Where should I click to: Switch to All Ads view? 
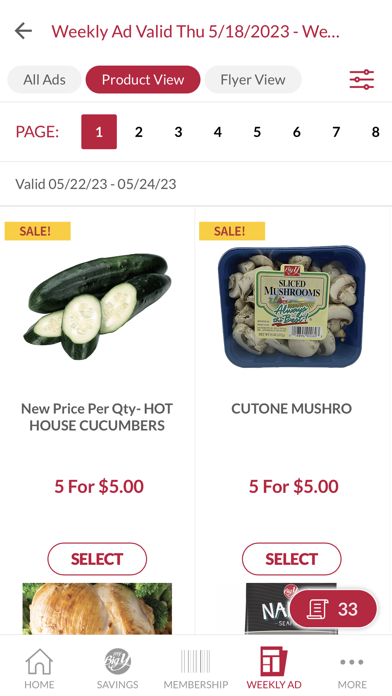point(44,80)
